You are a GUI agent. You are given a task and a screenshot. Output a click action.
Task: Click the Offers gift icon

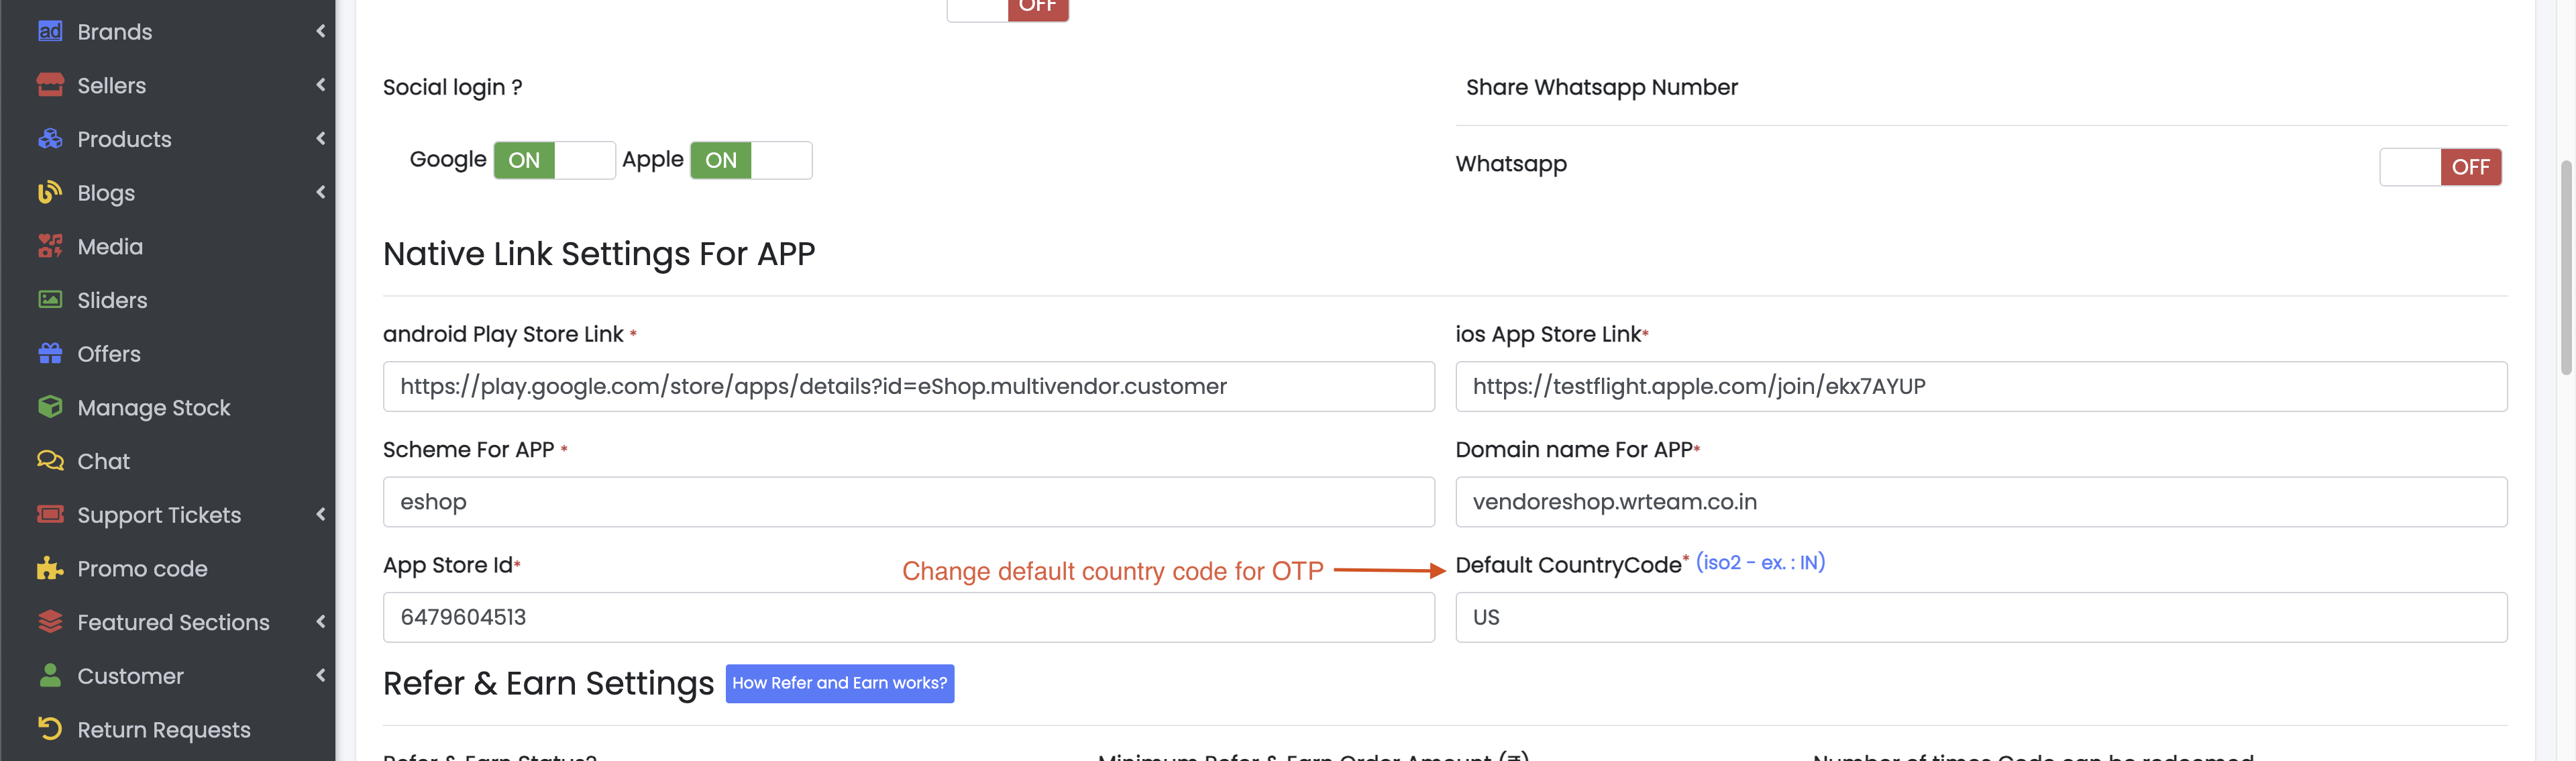click(49, 354)
